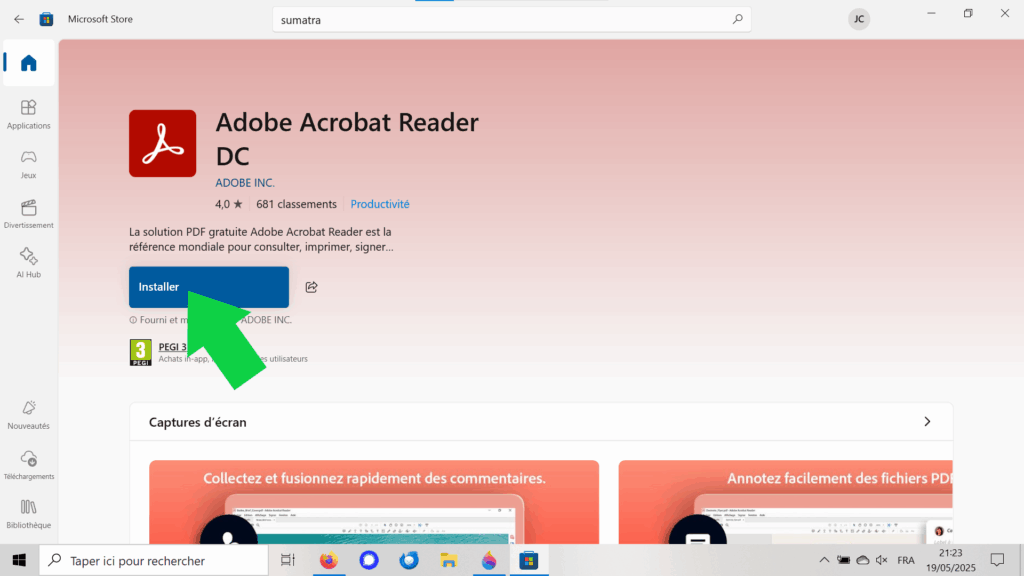Open the ADOBE INC. publisher link
Screen dimensions: 1024x576
pos(245,183)
